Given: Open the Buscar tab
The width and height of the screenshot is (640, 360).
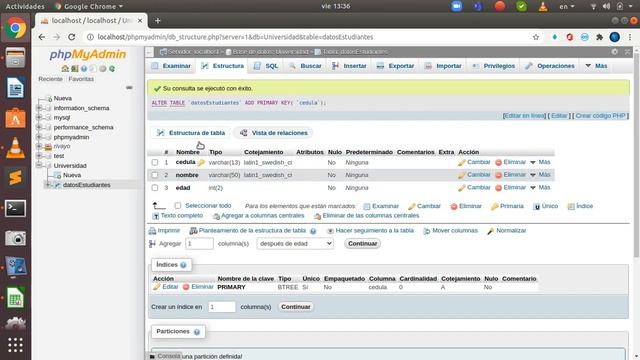Looking at the screenshot, I should (x=305, y=66).
